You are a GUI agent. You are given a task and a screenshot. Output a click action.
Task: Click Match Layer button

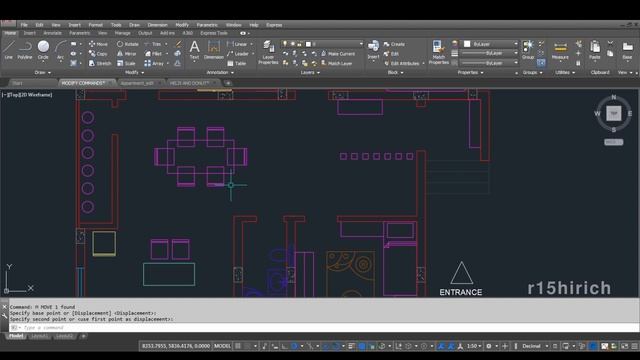click(x=337, y=63)
